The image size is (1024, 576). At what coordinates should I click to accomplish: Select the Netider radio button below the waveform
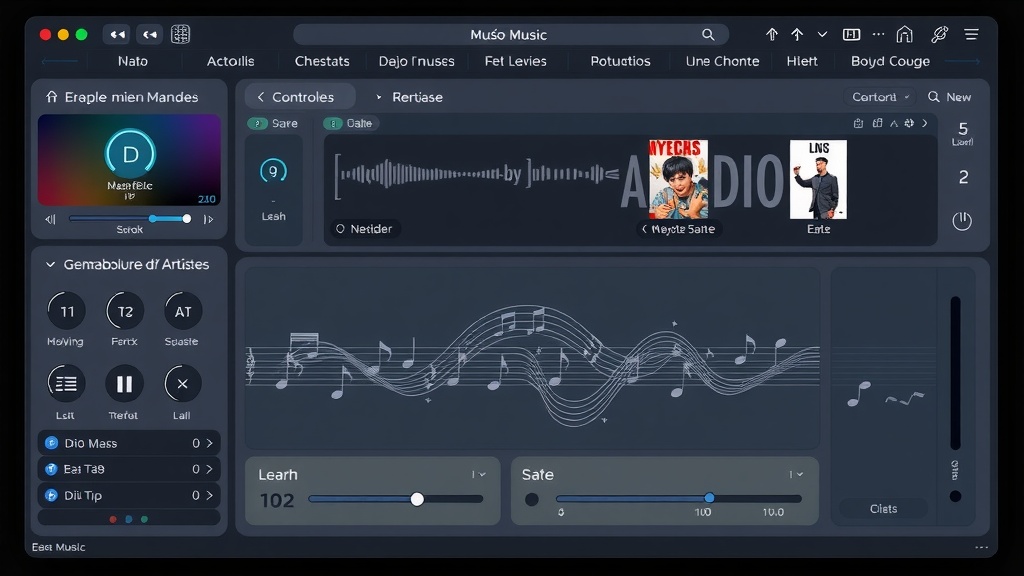(341, 228)
